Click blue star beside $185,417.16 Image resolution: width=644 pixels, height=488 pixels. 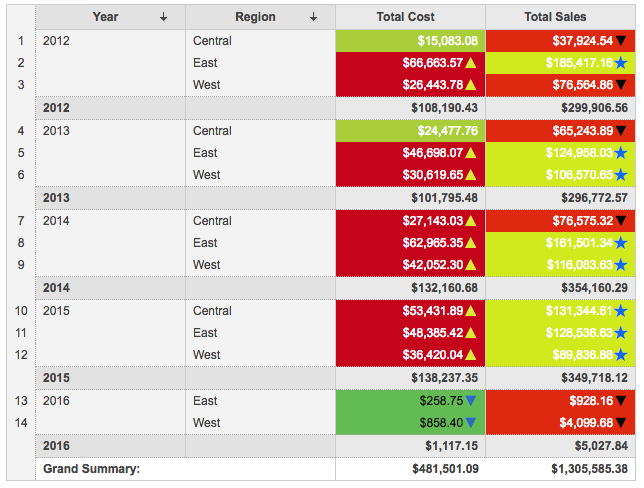621,63
